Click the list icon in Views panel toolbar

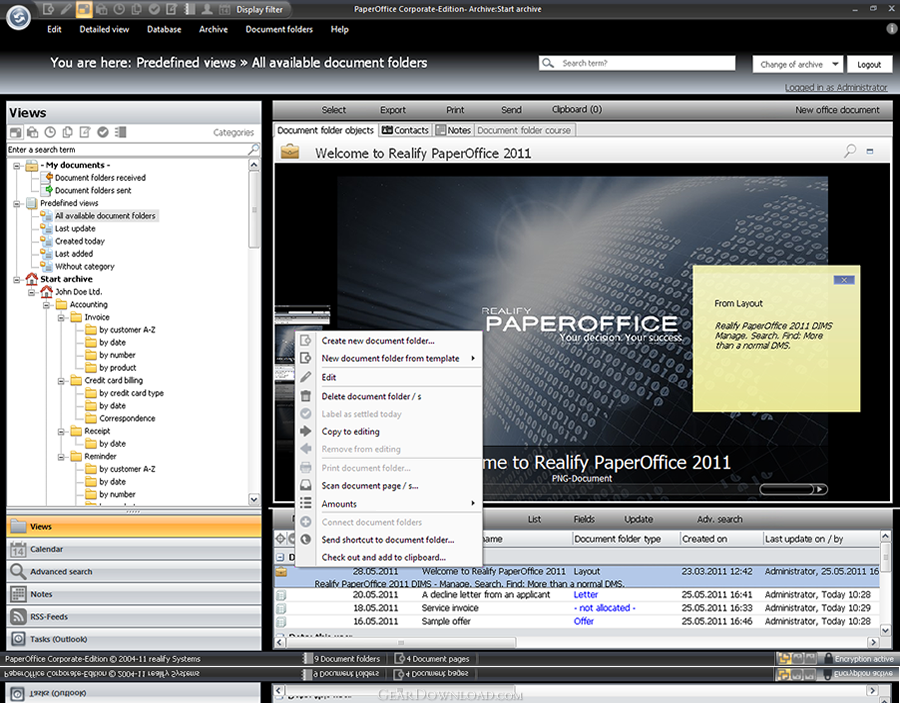click(120, 132)
